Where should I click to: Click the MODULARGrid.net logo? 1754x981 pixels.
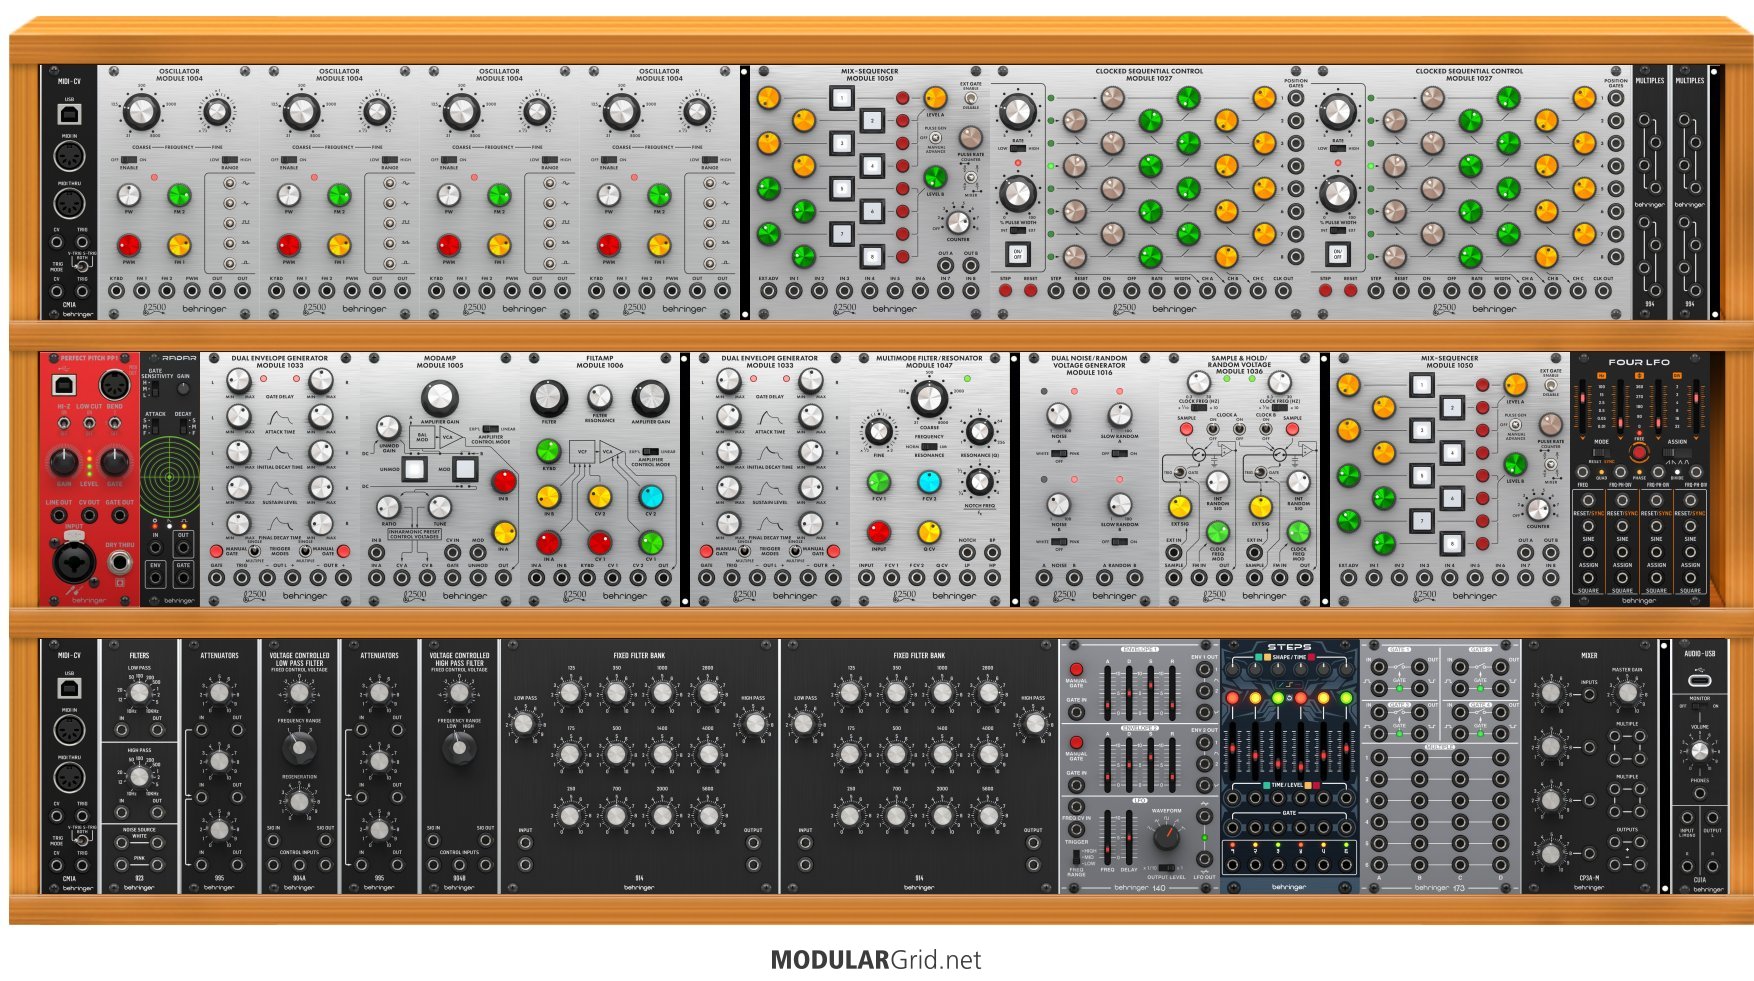click(x=876, y=960)
